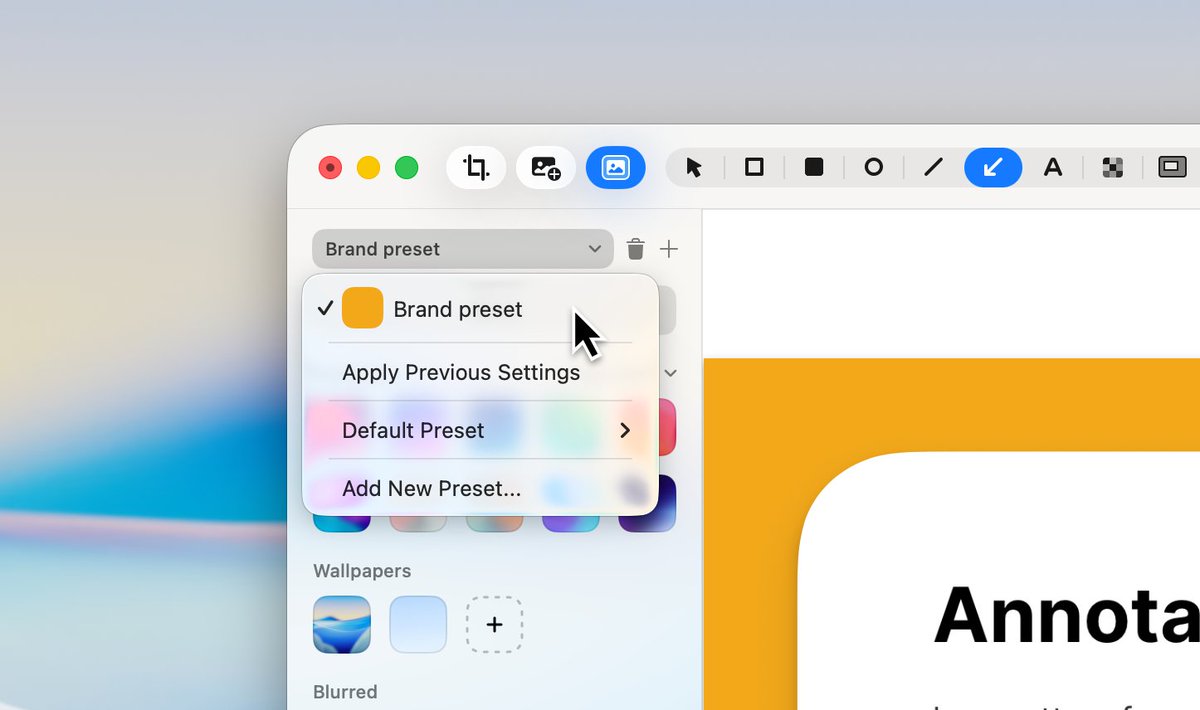Choose Add New Preset… from the menu
Image resolution: width=1200 pixels, height=710 pixels.
click(x=480, y=488)
